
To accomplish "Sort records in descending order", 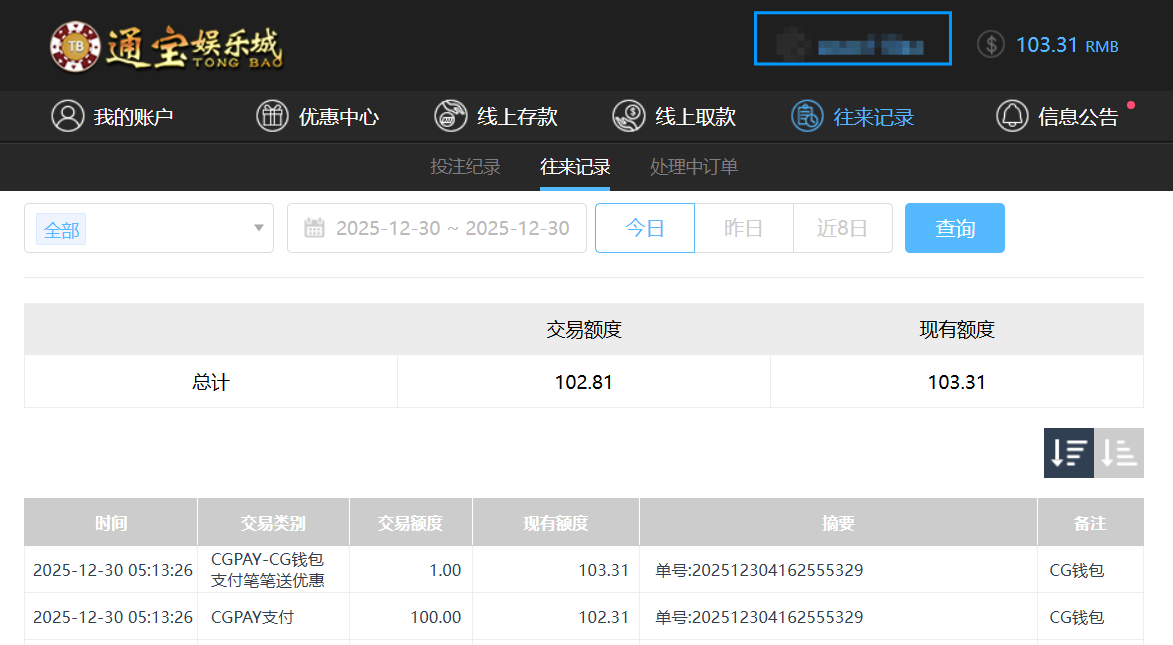I will pos(1068,453).
